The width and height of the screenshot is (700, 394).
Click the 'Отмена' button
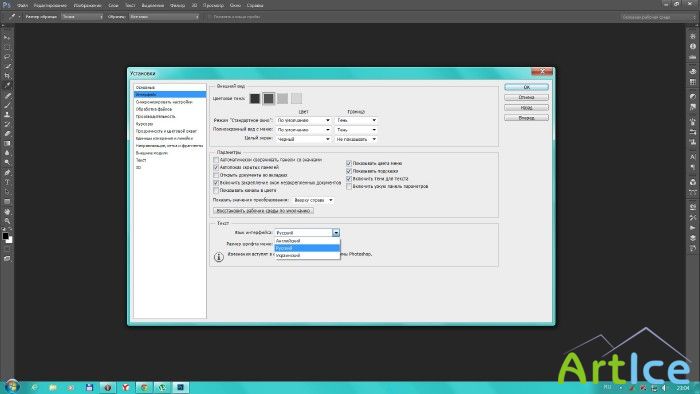click(526, 97)
